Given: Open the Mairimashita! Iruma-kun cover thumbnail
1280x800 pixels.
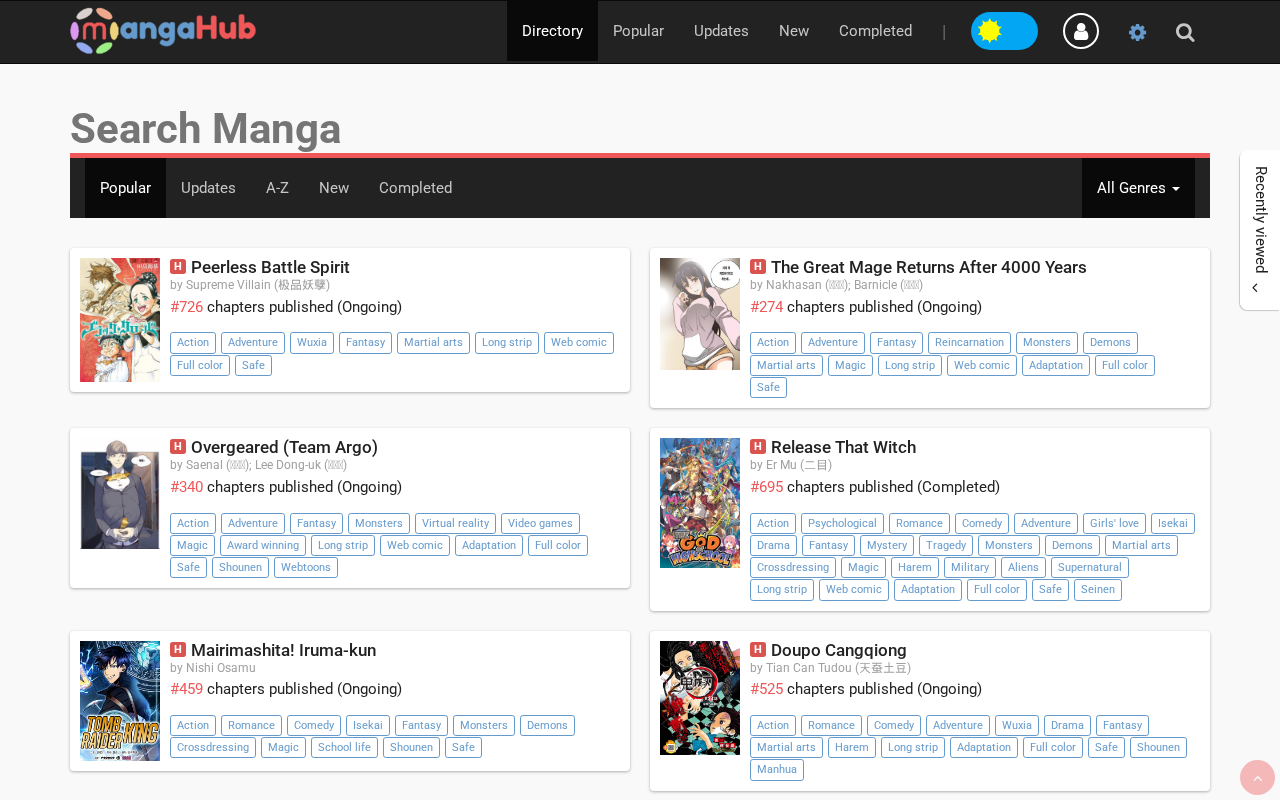Looking at the screenshot, I should tap(120, 701).
